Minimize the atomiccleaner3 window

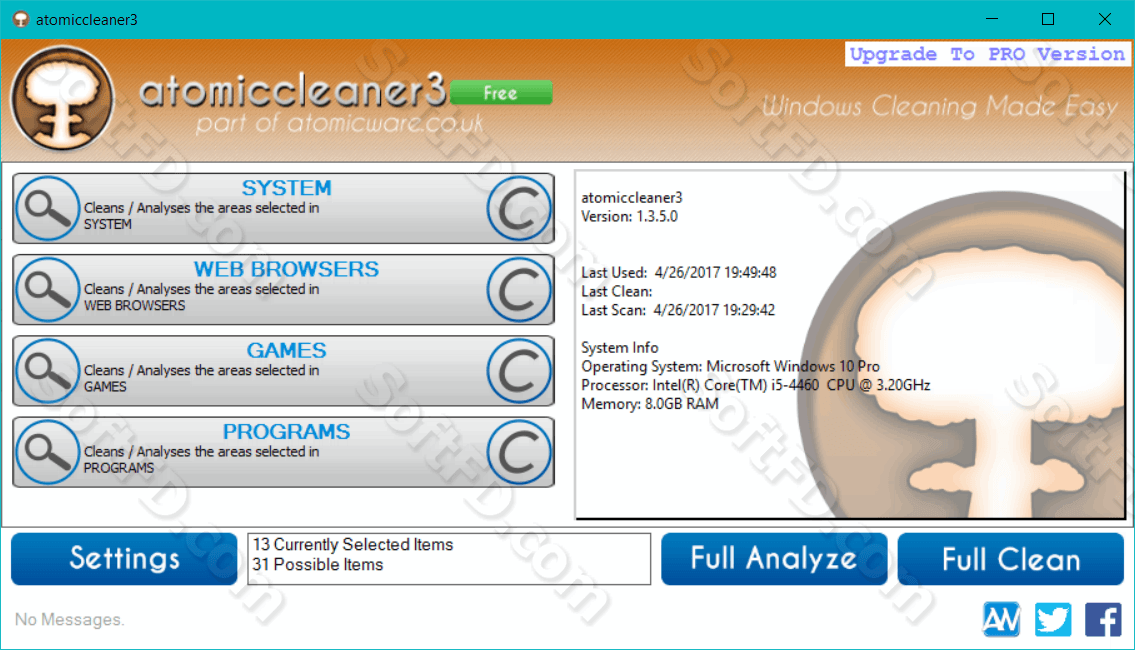[992, 20]
